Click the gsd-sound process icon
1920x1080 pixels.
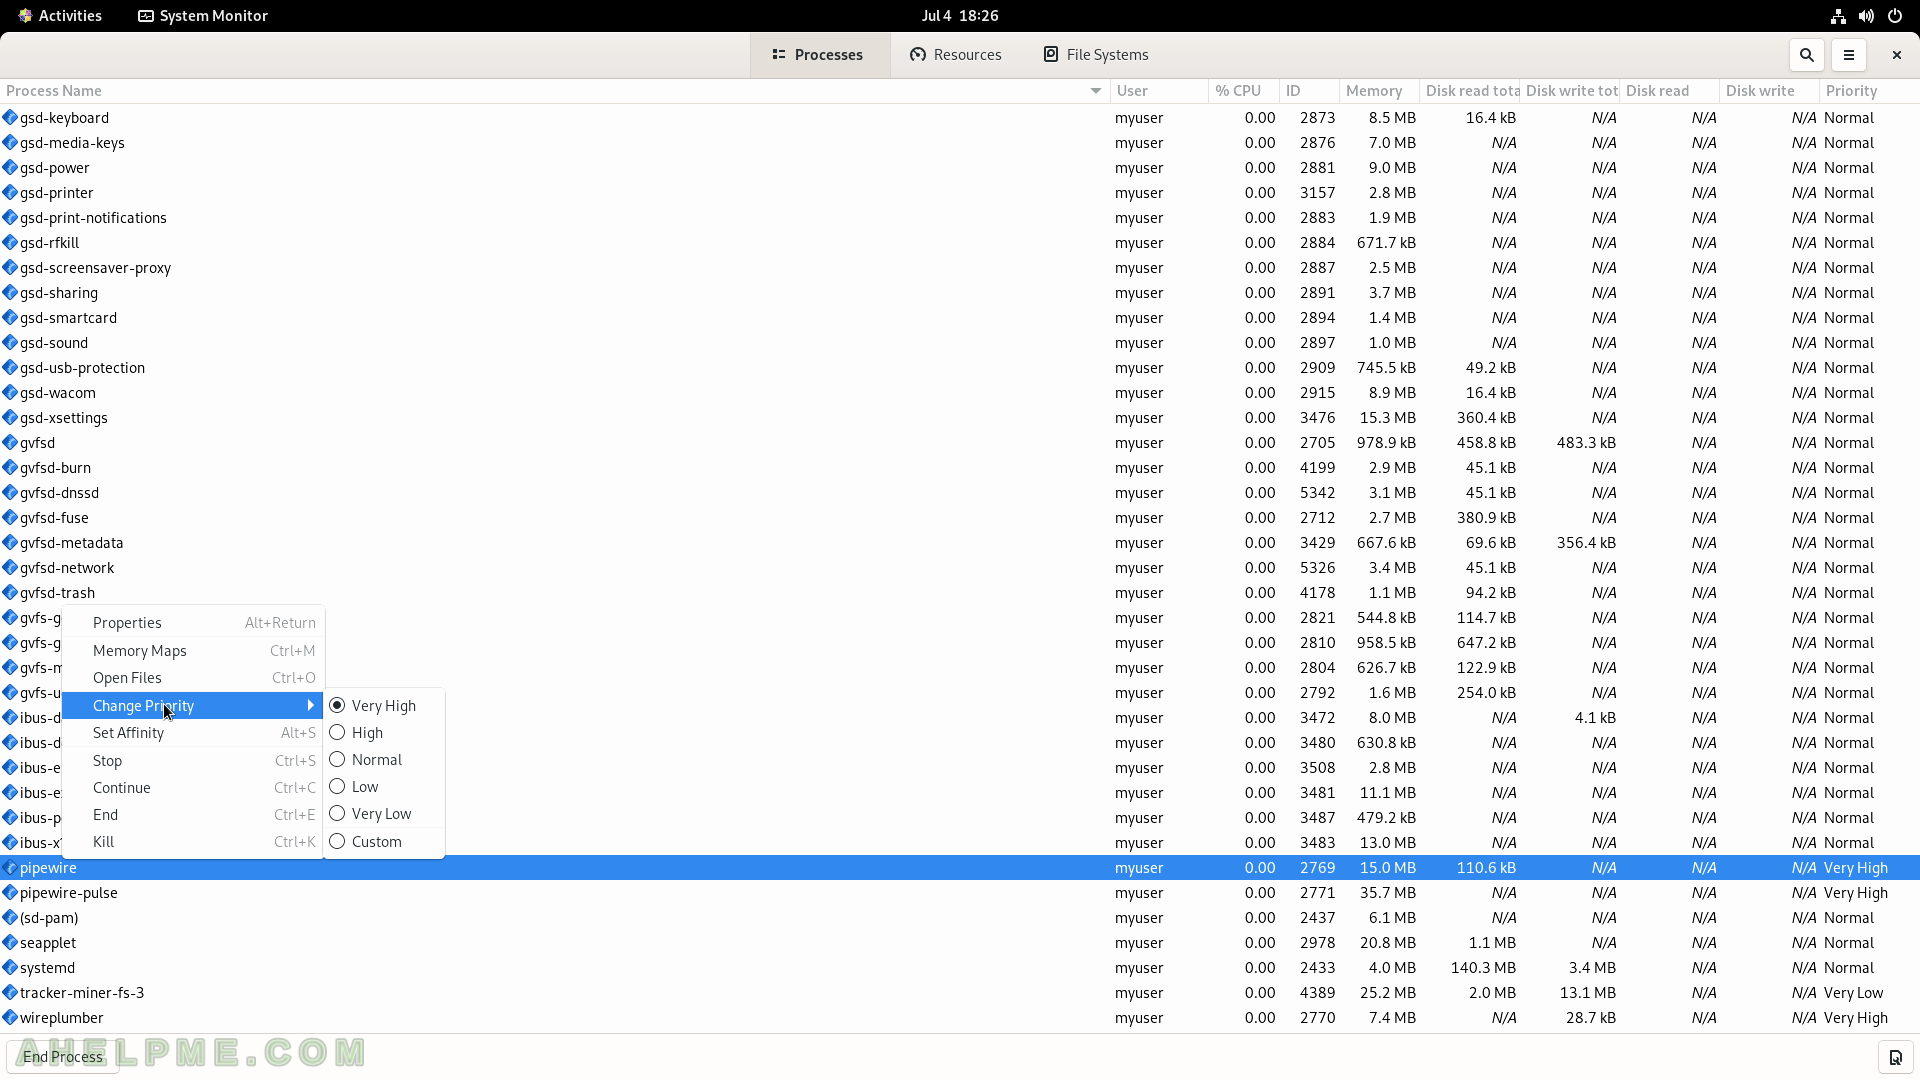10,342
